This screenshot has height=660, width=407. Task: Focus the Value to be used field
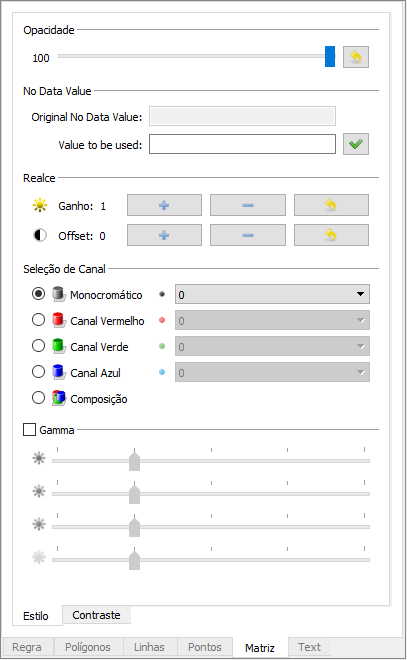pos(242,144)
